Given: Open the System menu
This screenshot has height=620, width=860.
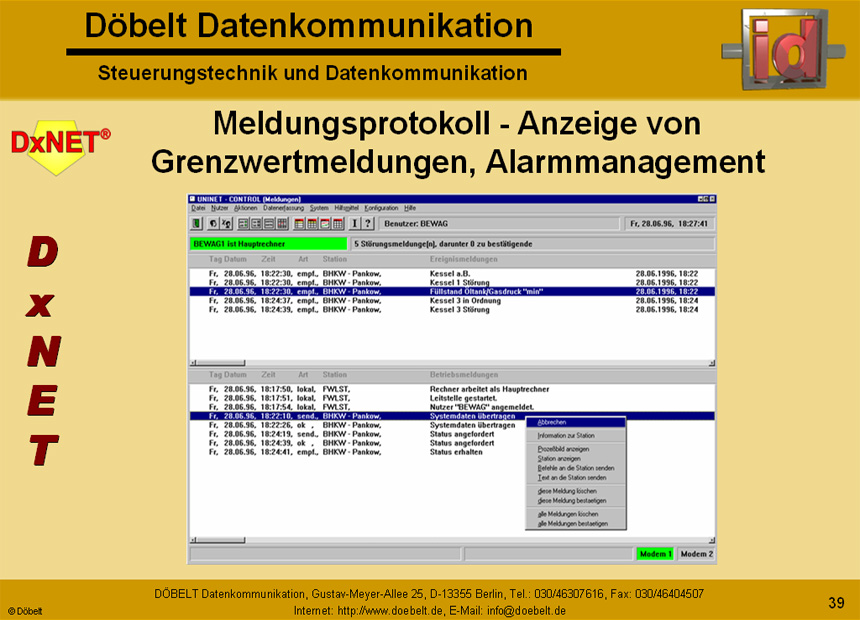Looking at the screenshot, I should tap(319, 208).
